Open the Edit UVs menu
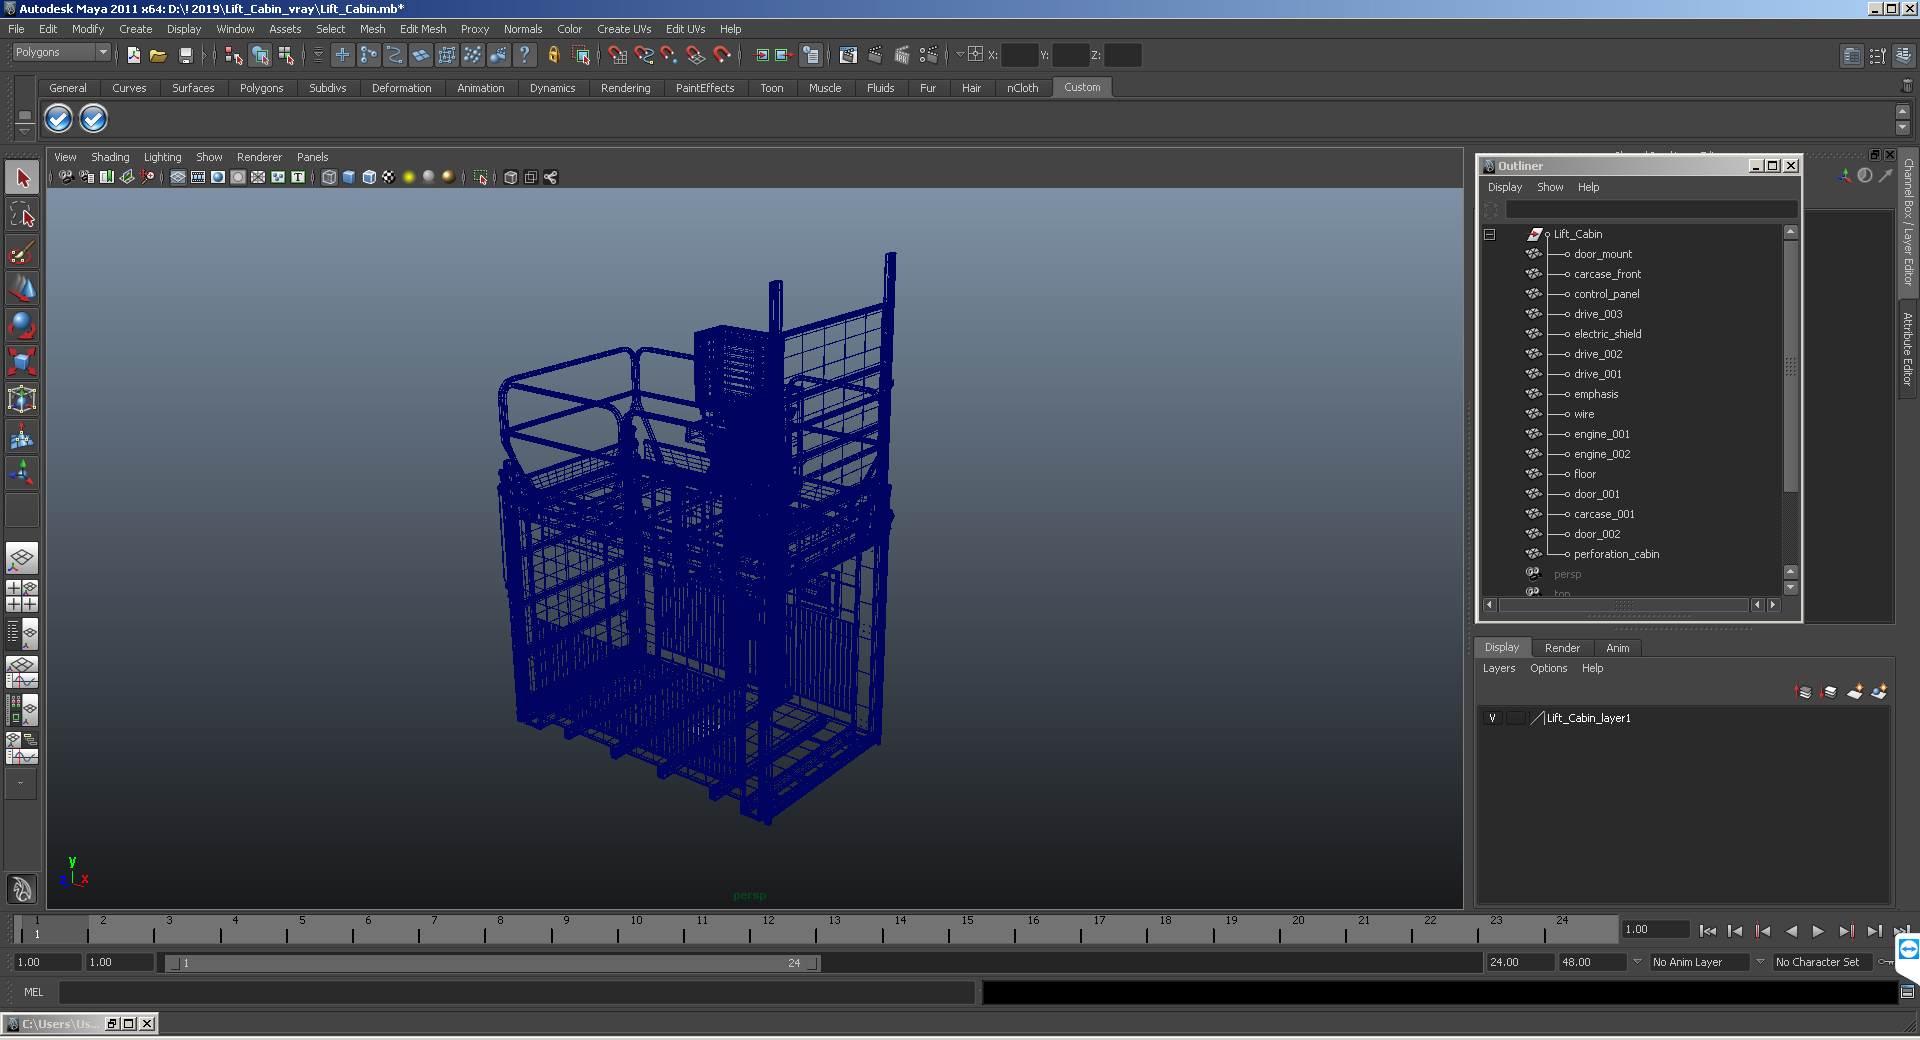Screen dimensions: 1920x1040 pos(685,29)
